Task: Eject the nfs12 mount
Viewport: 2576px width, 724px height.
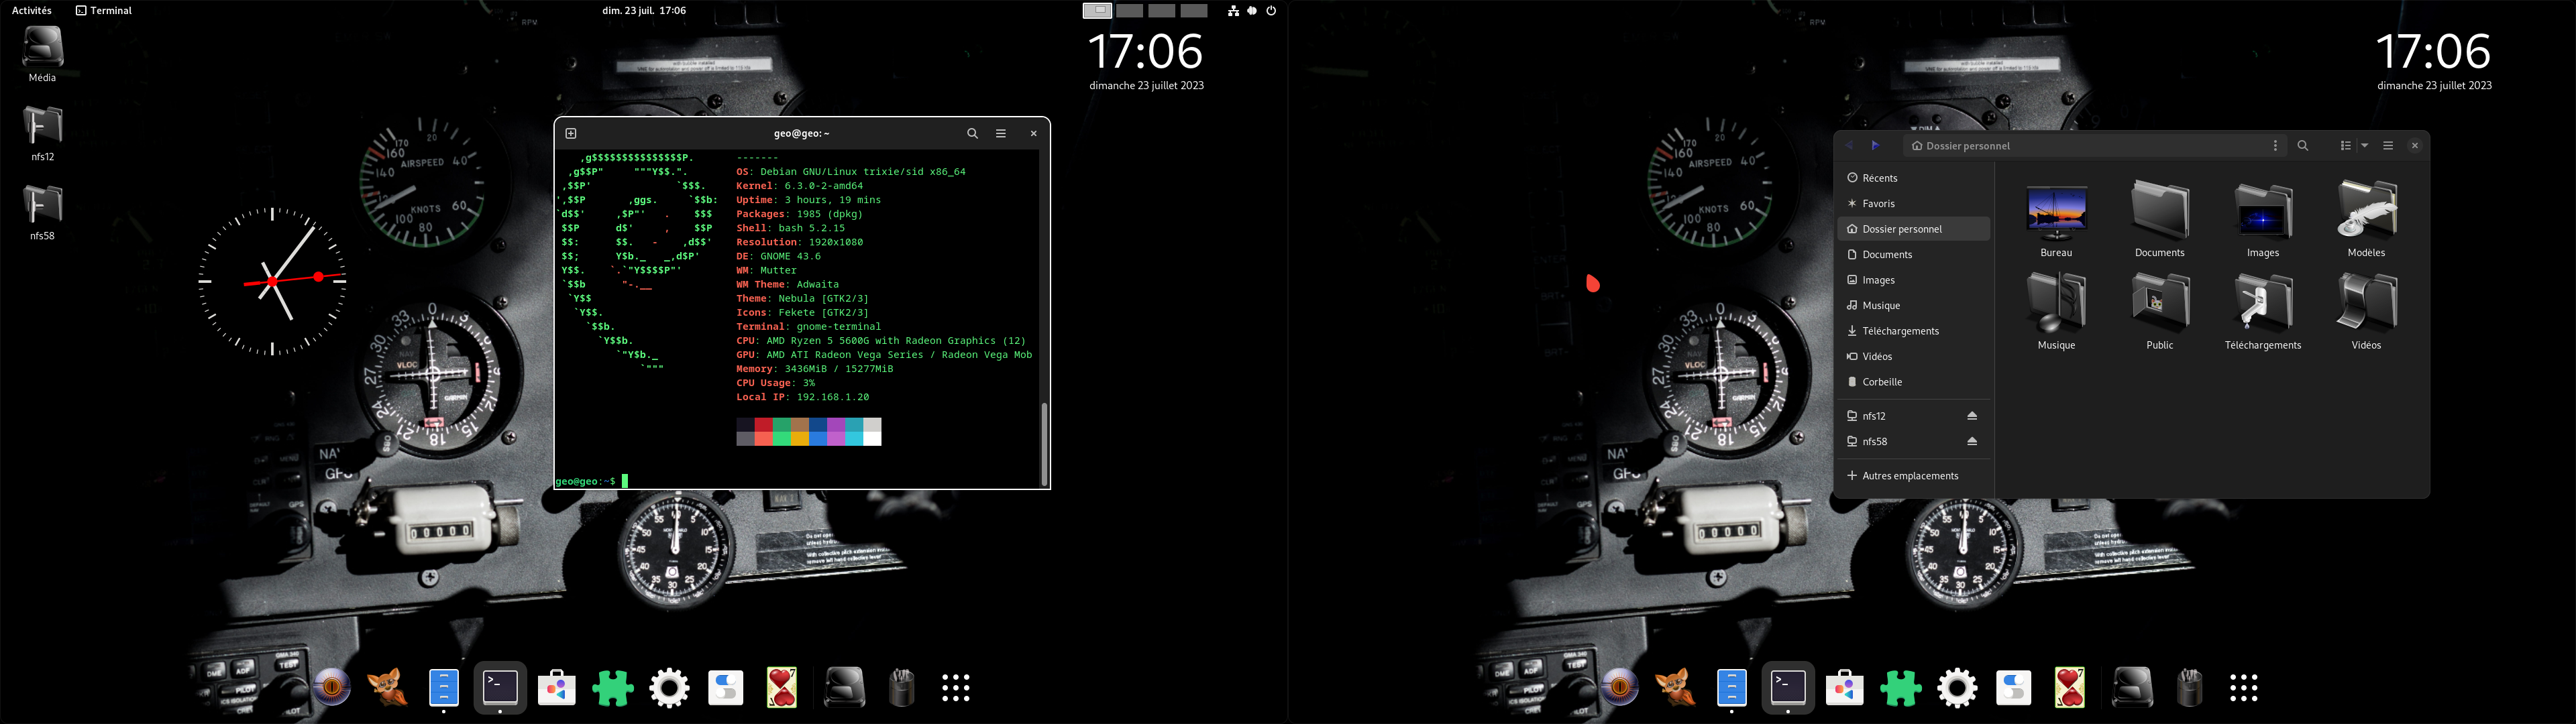Action: pyautogui.click(x=1972, y=416)
